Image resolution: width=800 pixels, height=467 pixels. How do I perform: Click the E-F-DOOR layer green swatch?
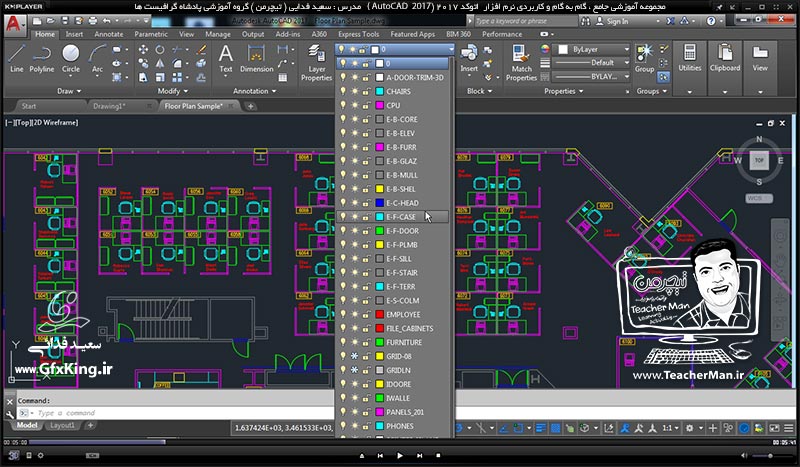pyautogui.click(x=380, y=231)
